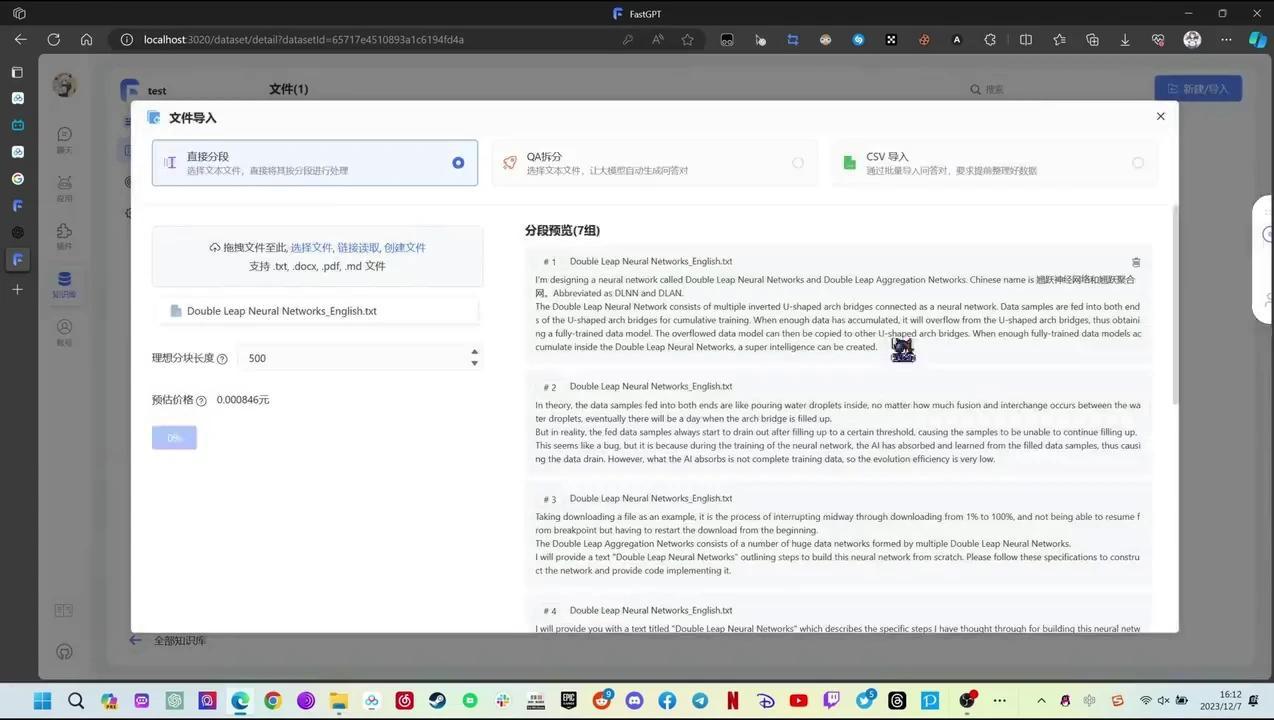Open Steam from the taskbar
The image size is (1274, 720).
437,700
